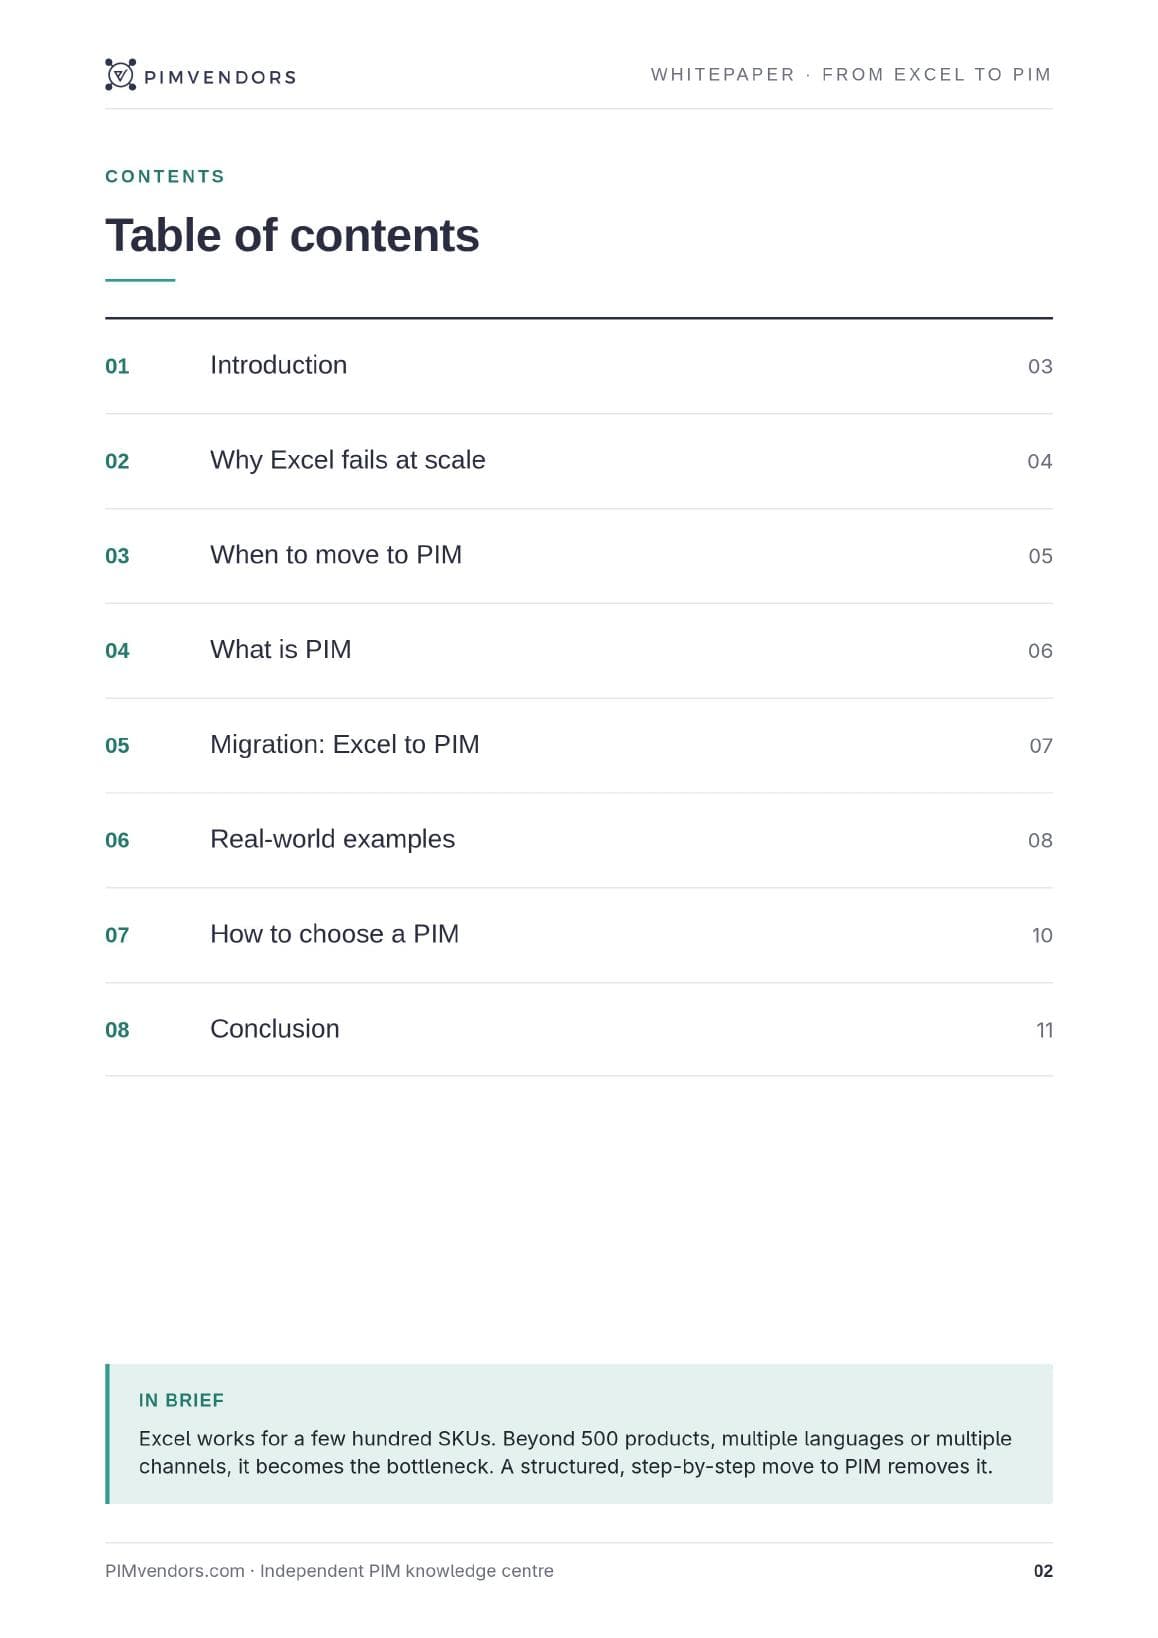
Task: Click the PIMVENDORS brand name text
Action: 220,77
